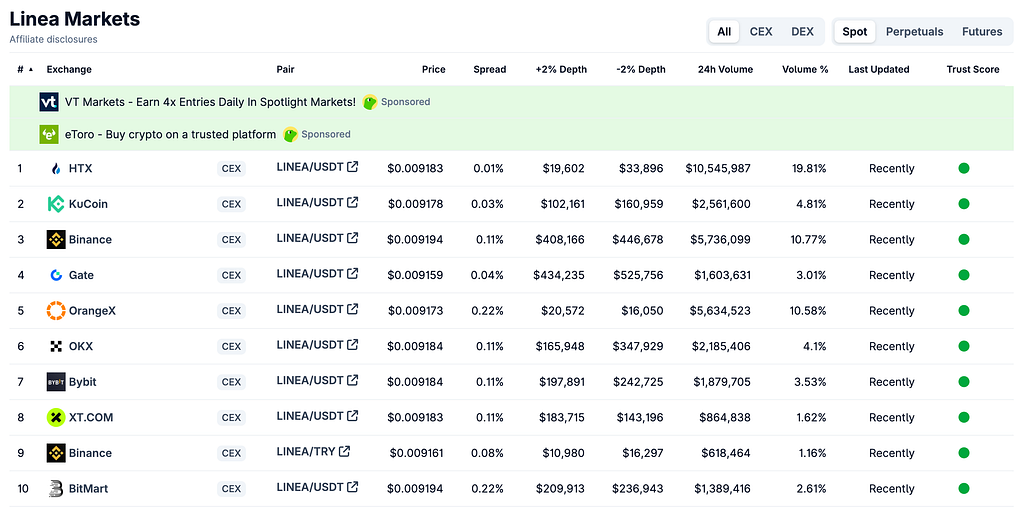Click the OrangeX logo icon

point(56,311)
